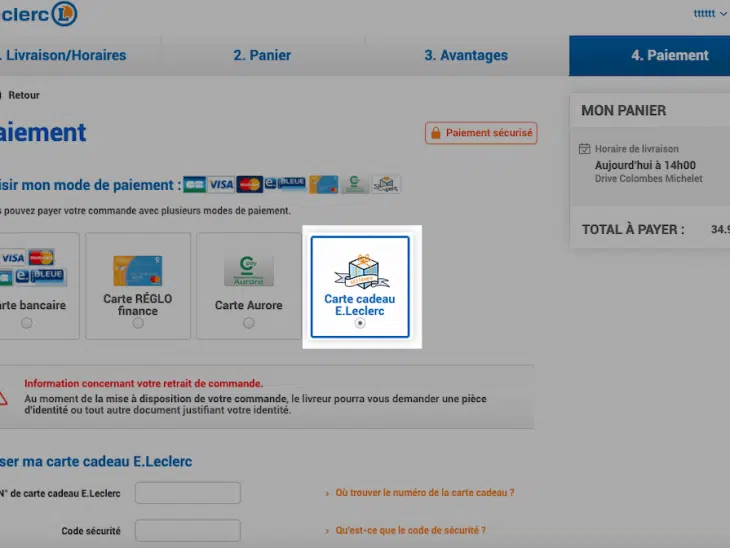The image size is (730, 548).
Task: Open Où trouver le numéro de la carte cadeau
Action: coord(425,493)
